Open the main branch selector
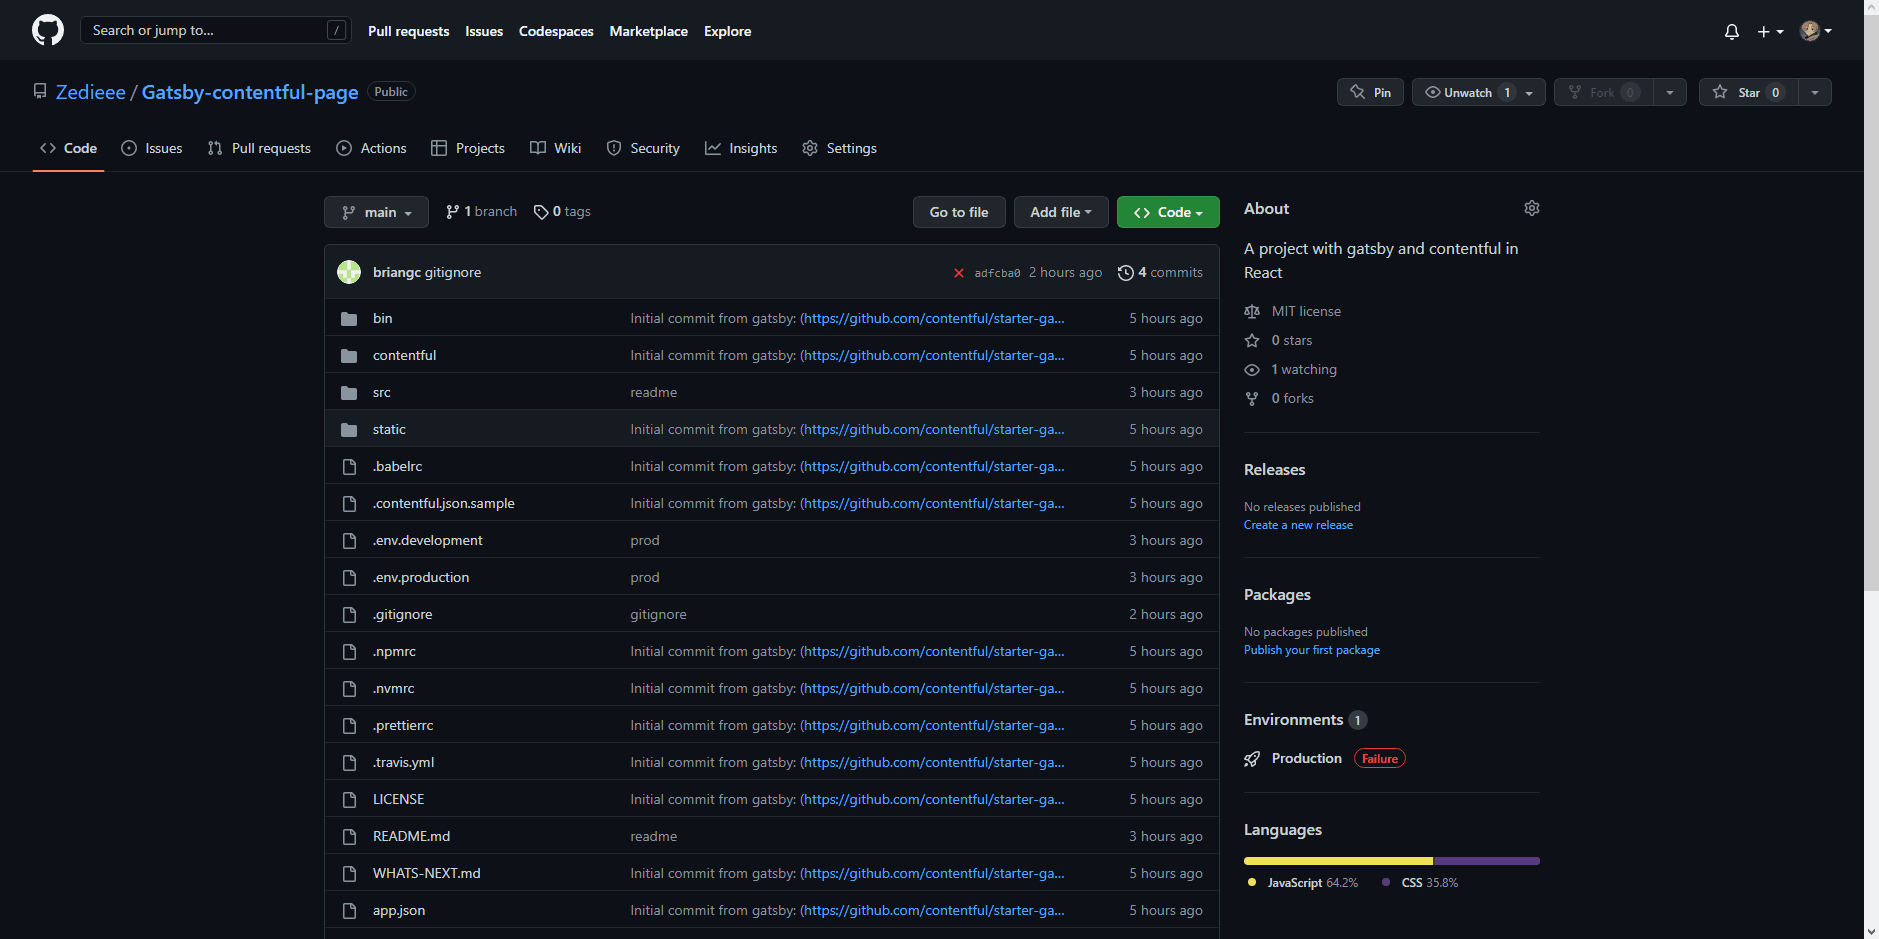Screen dimensions: 1879x939 [376, 212]
